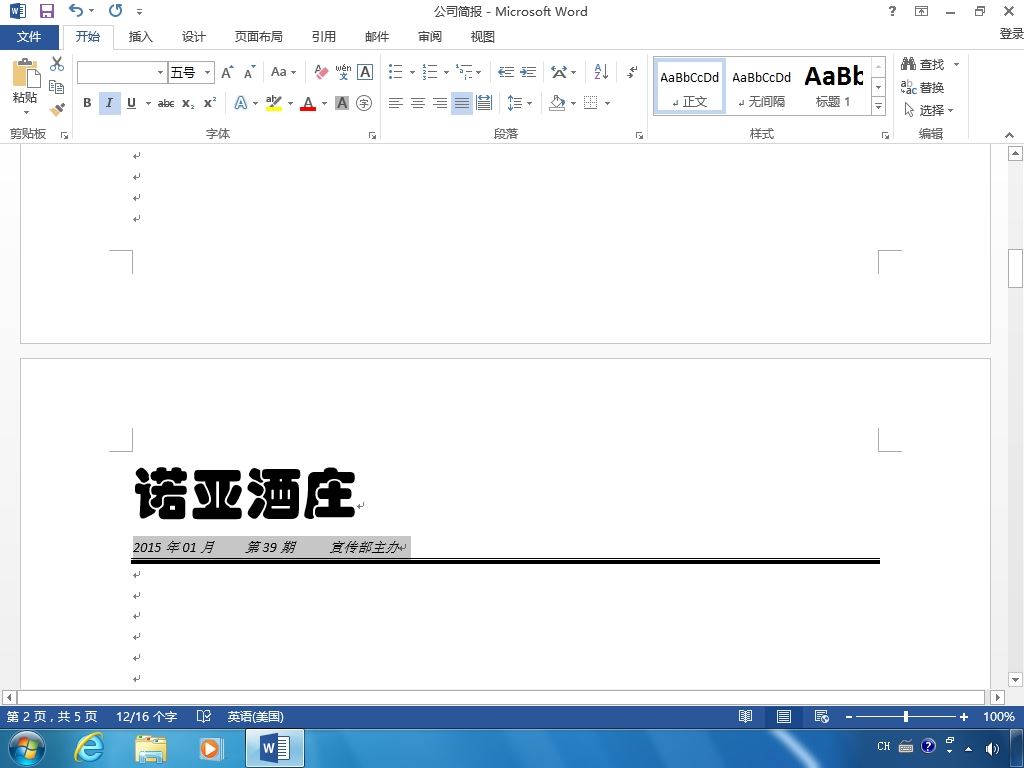
Task: Sort text with the A-Z sort icon
Action: [601, 72]
